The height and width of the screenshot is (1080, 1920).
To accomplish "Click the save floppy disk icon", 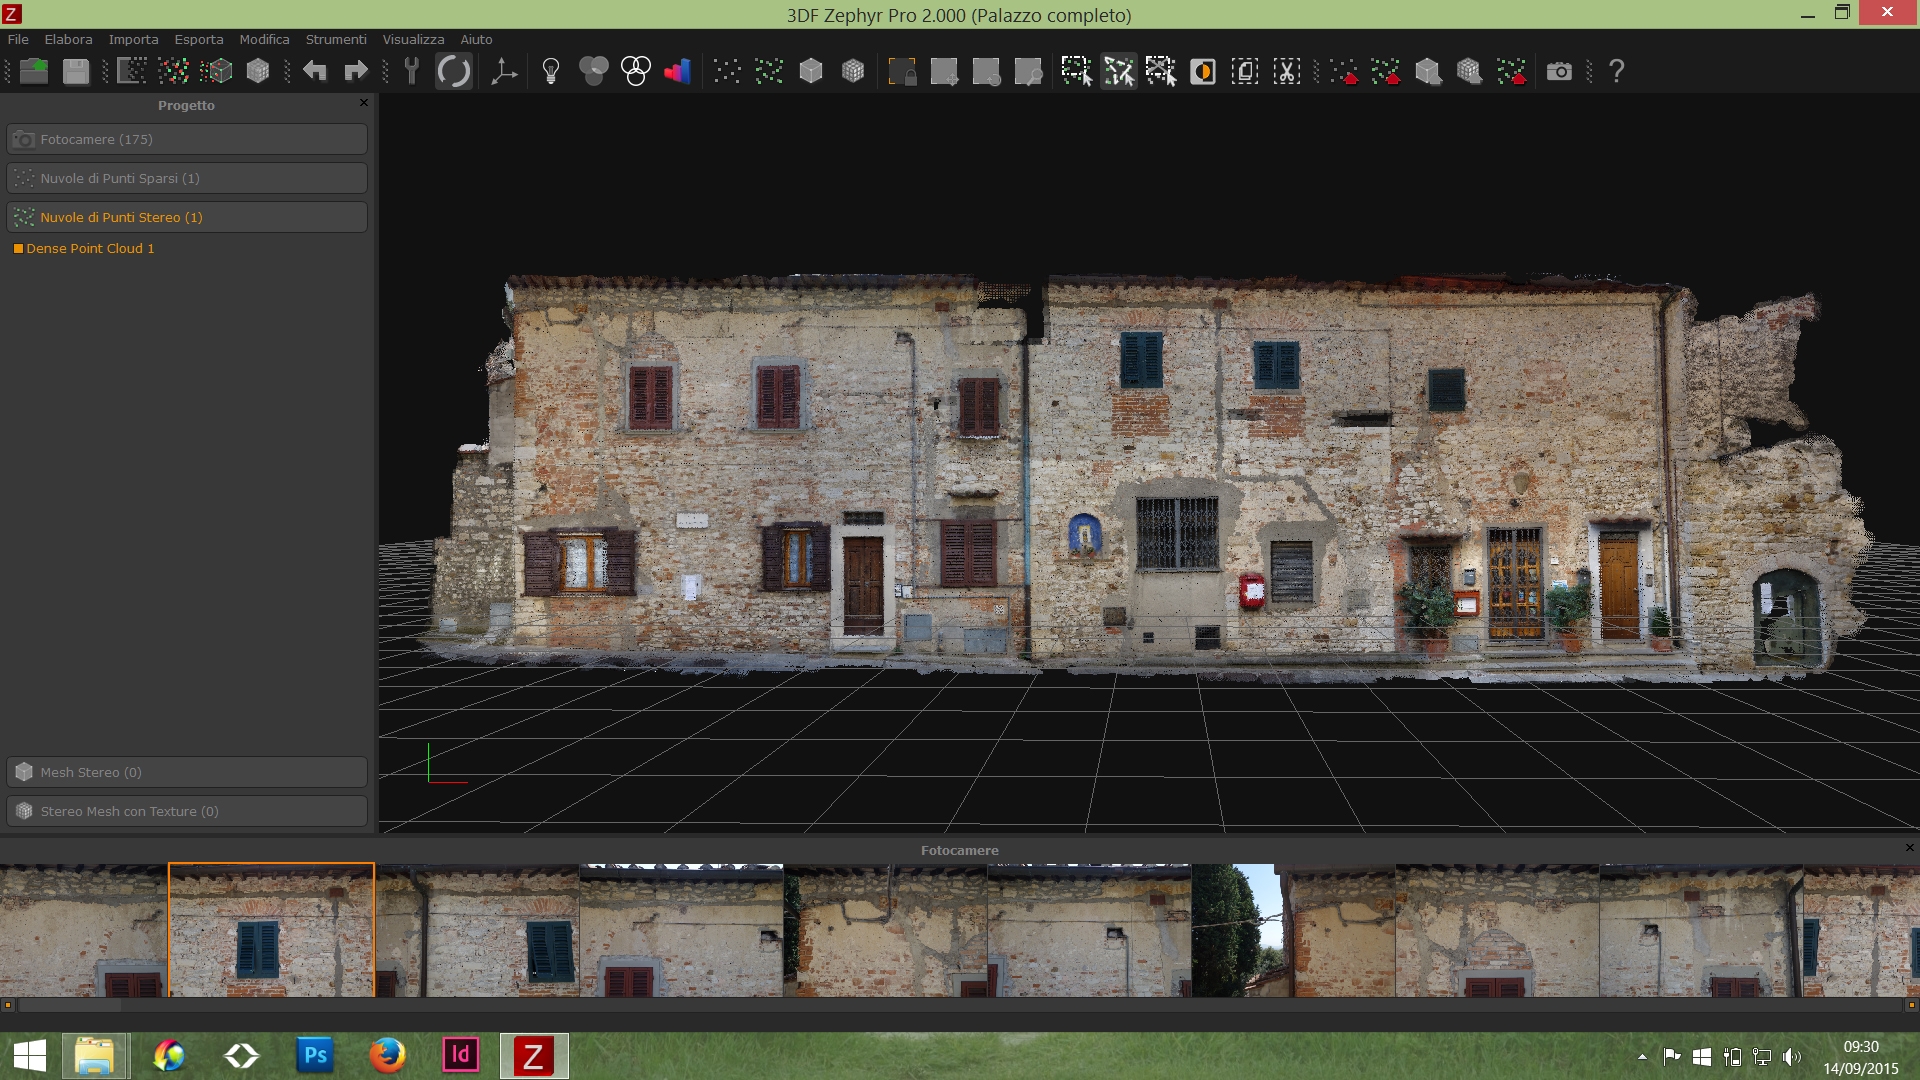I will pyautogui.click(x=76, y=71).
